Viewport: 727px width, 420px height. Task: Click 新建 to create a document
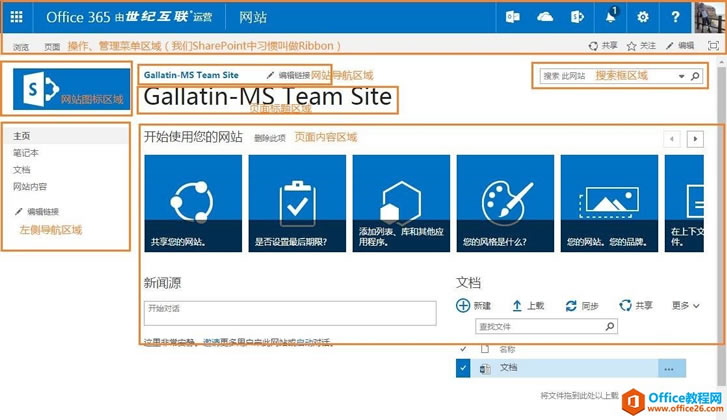pyautogui.click(x=473, y=305)
